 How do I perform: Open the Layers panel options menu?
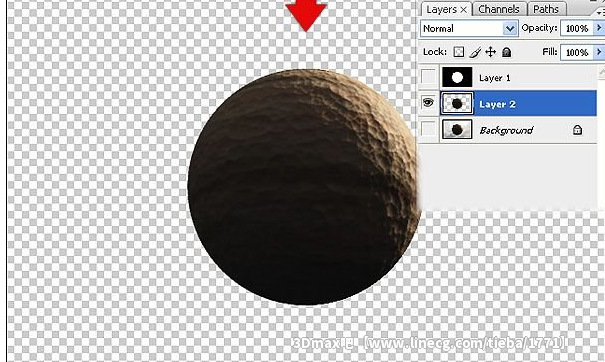[x=600, y=12]
